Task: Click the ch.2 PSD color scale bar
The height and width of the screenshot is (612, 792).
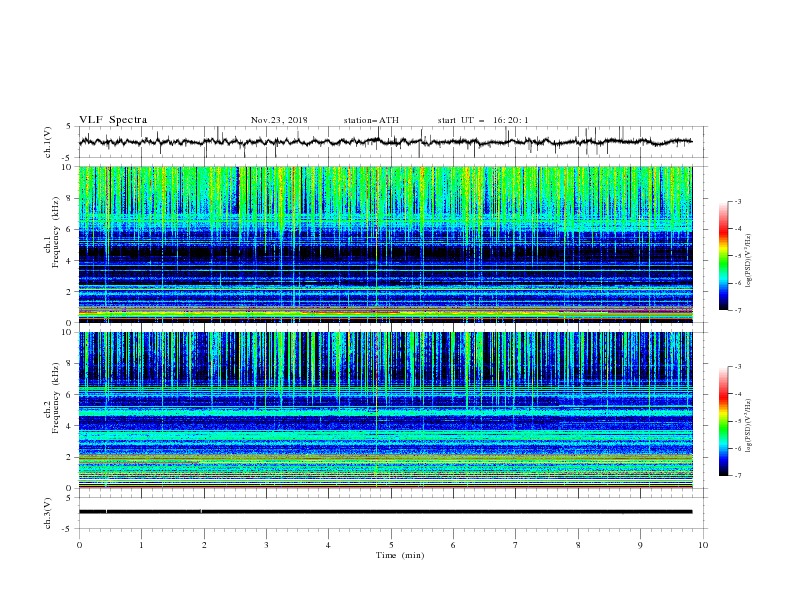Action: pyautogui.click(x=723, y=421)
